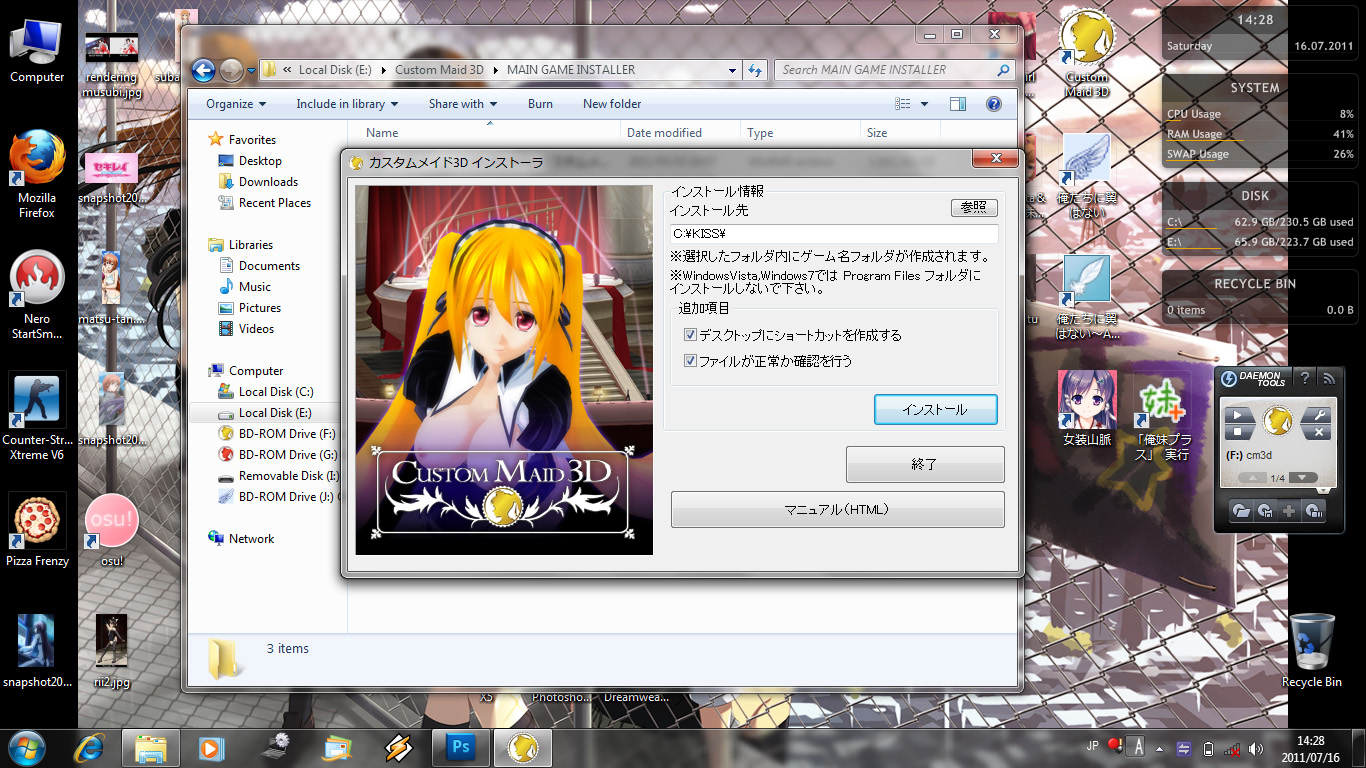Screen dimensions: 1366x768
Task: Click the volume speaker icon in the system tray
Action: point(1256,749)
